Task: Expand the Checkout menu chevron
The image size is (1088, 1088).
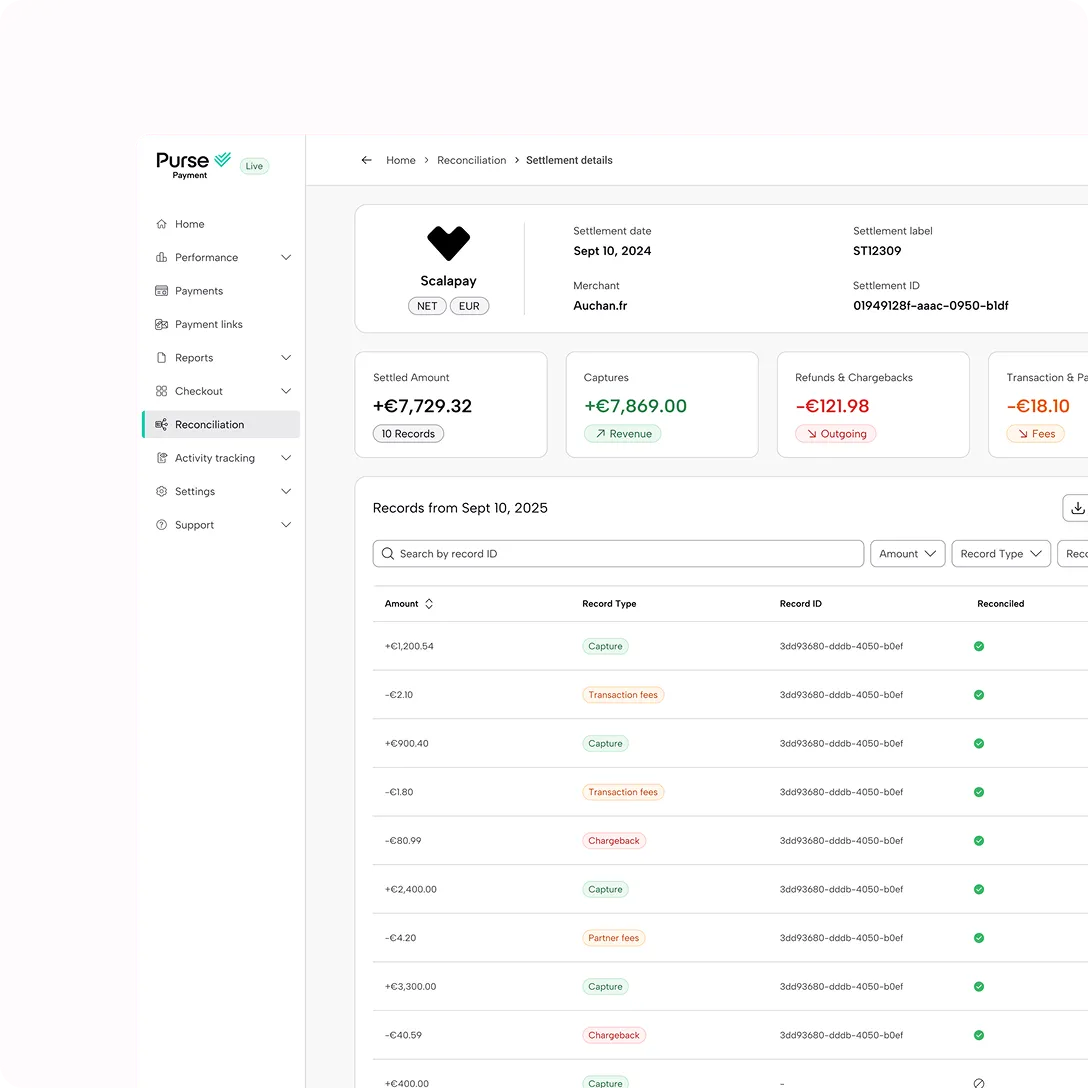Action: (286, 391)
